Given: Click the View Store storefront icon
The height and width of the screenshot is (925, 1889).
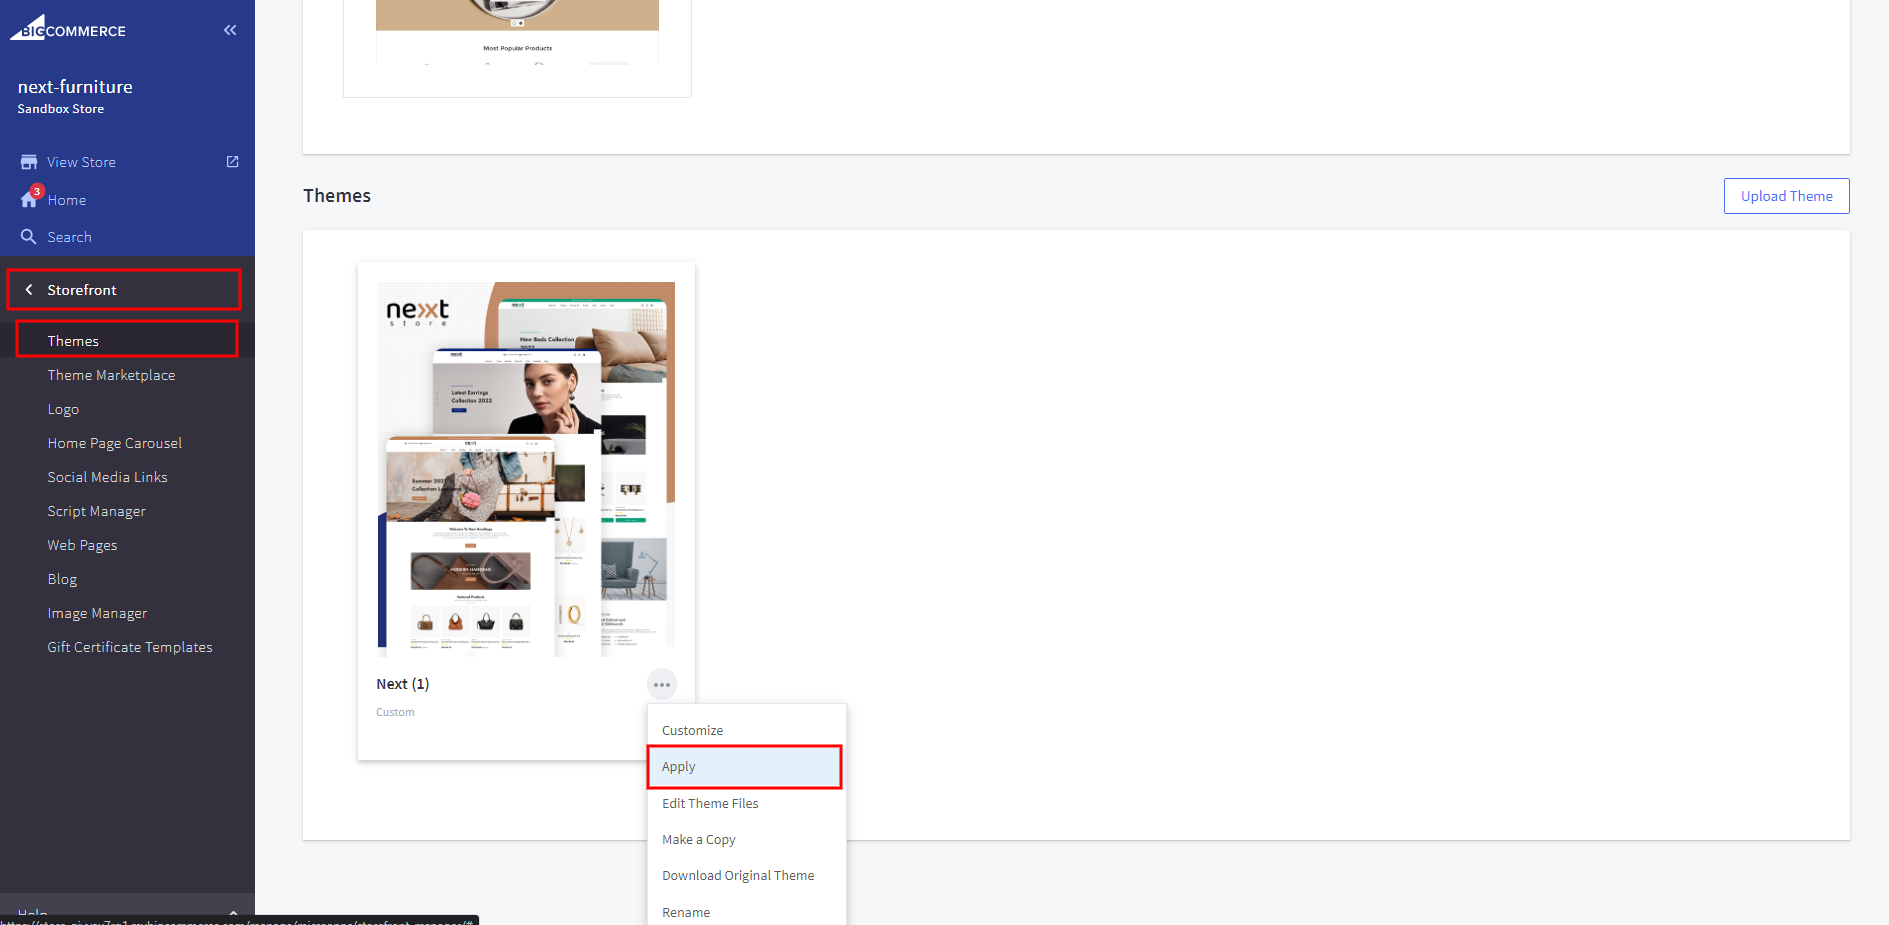Looking at the screenshot, I should pyautogui.click(x=29, y=162).
